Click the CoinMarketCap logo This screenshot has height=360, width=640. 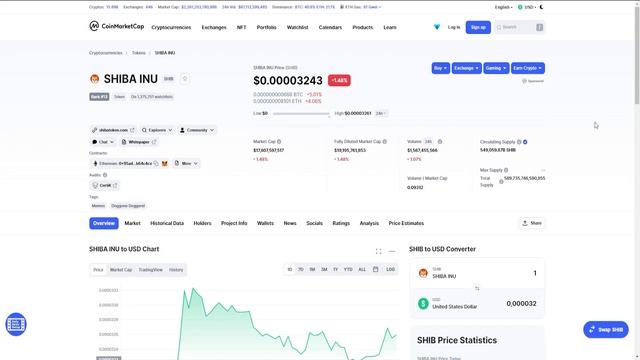117,26
